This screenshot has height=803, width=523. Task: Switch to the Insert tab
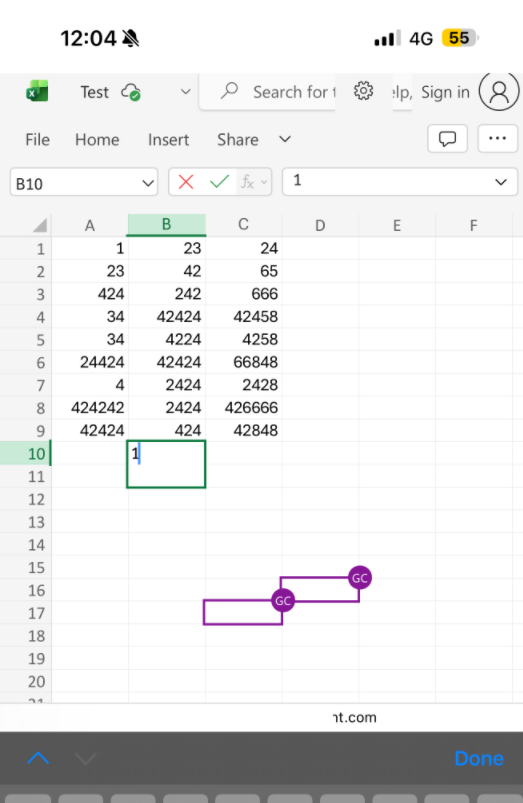pyautogui.click(x=168, y=139)
